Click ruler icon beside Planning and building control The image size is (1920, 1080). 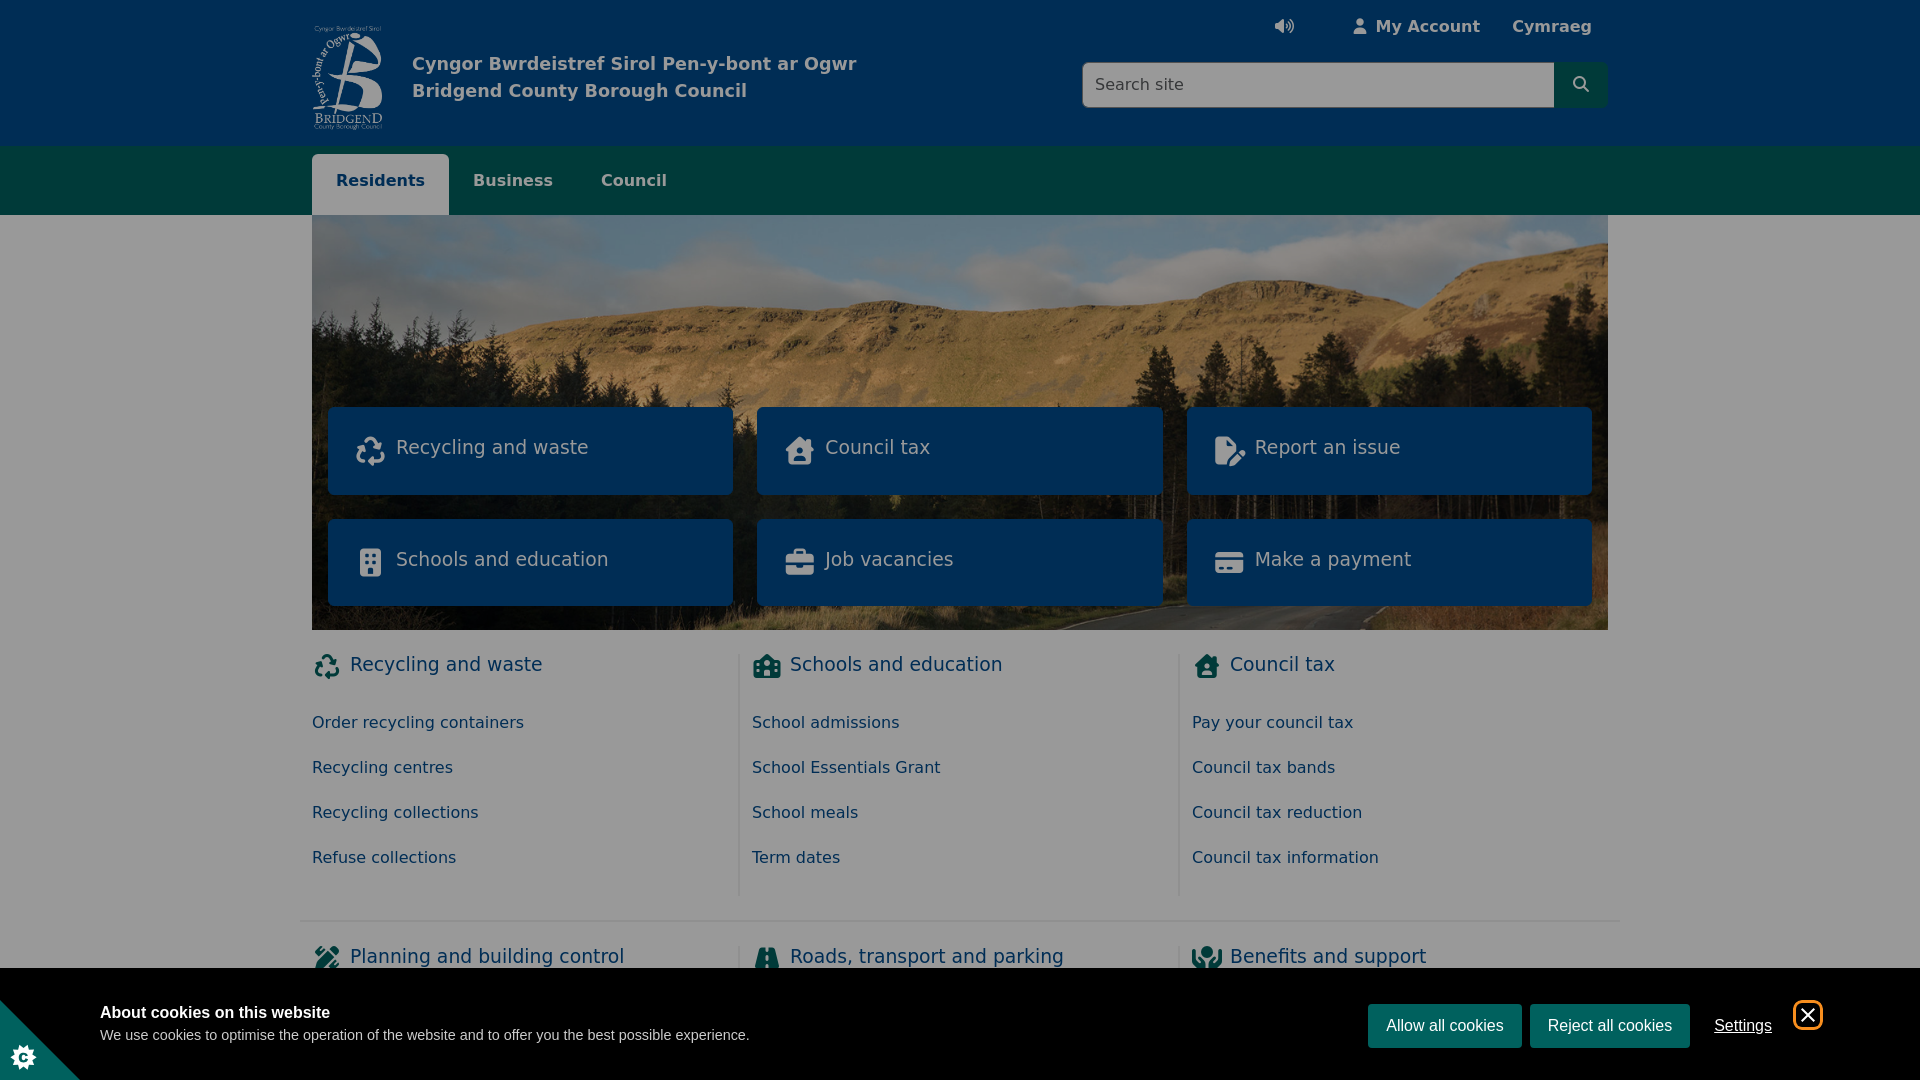(x=327, y=957)
